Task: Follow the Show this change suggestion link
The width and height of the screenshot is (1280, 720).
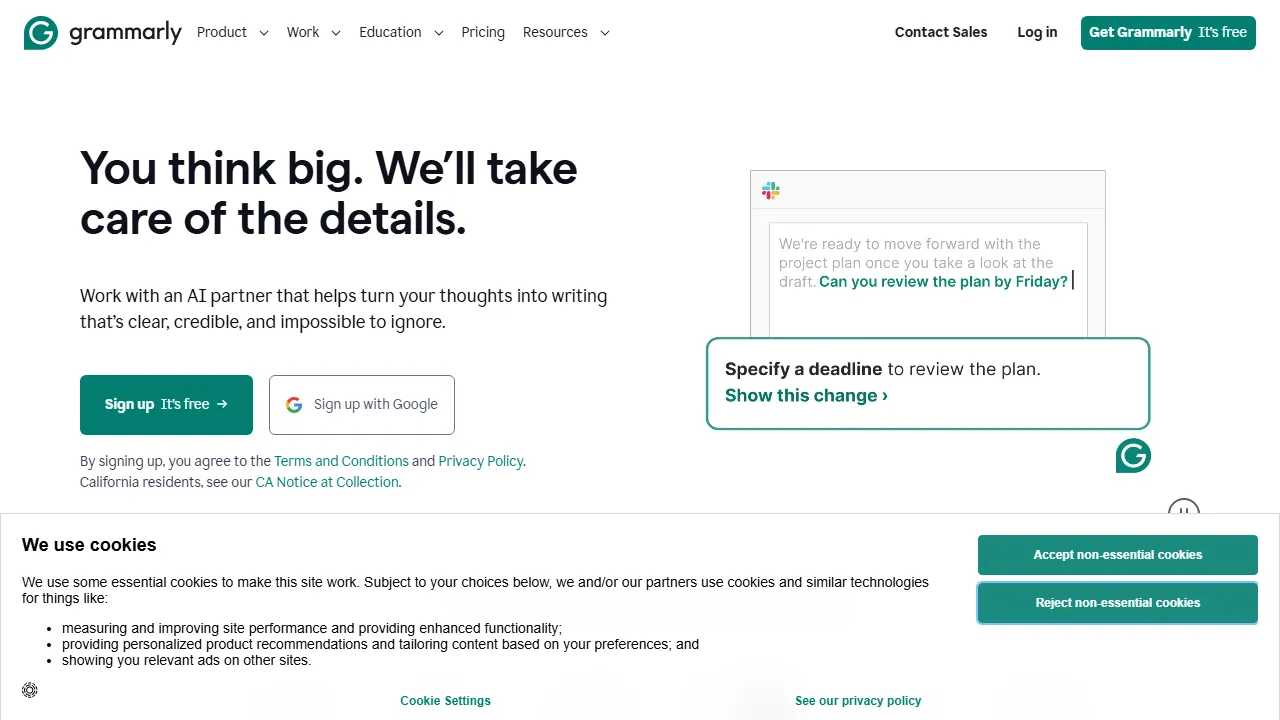Action: [802, 395]
